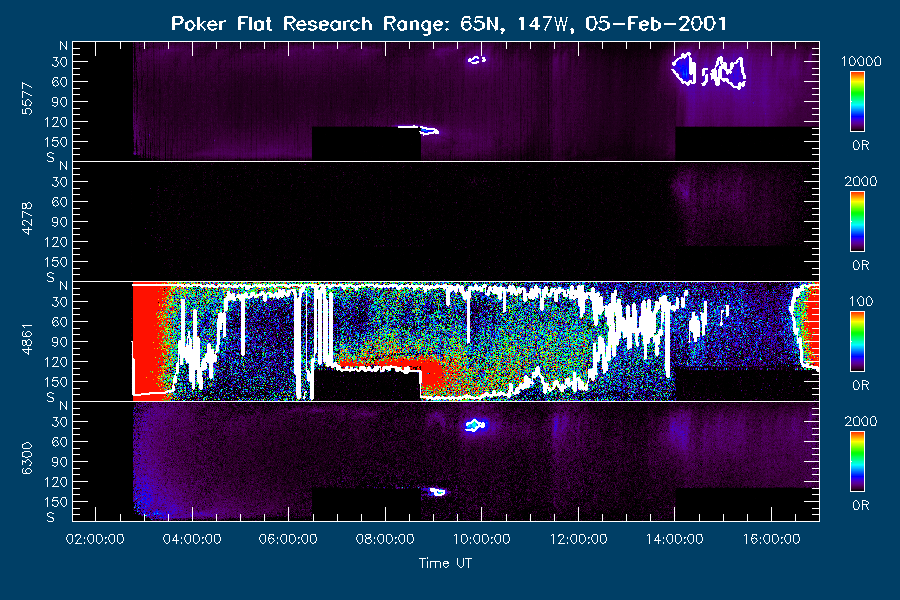Pick the 6300 panel color bar
The width and height of the screenshot is (900, 600).
click(858, 462)
